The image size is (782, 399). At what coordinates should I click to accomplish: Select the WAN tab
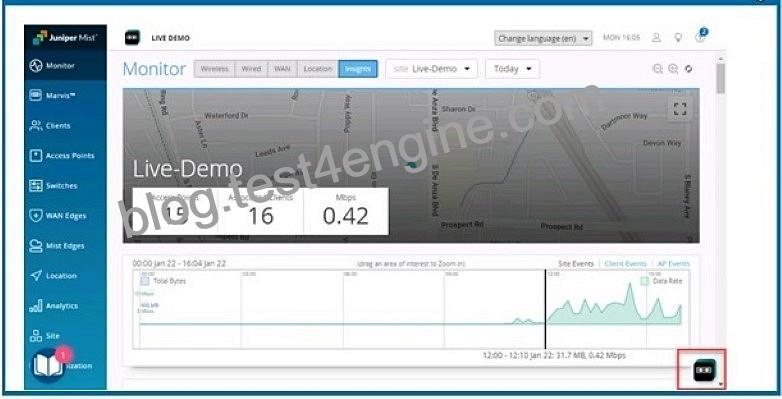282,69
